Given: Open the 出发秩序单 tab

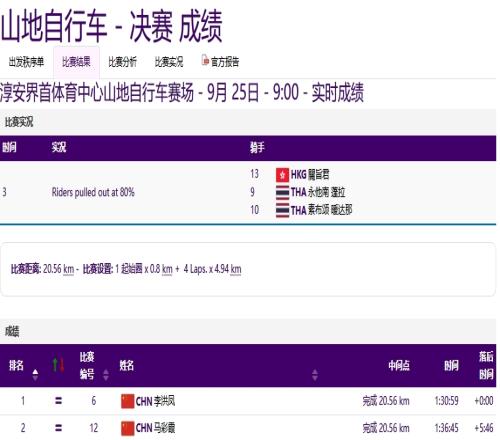Looking at the screenshot, I should click(26, 62).
